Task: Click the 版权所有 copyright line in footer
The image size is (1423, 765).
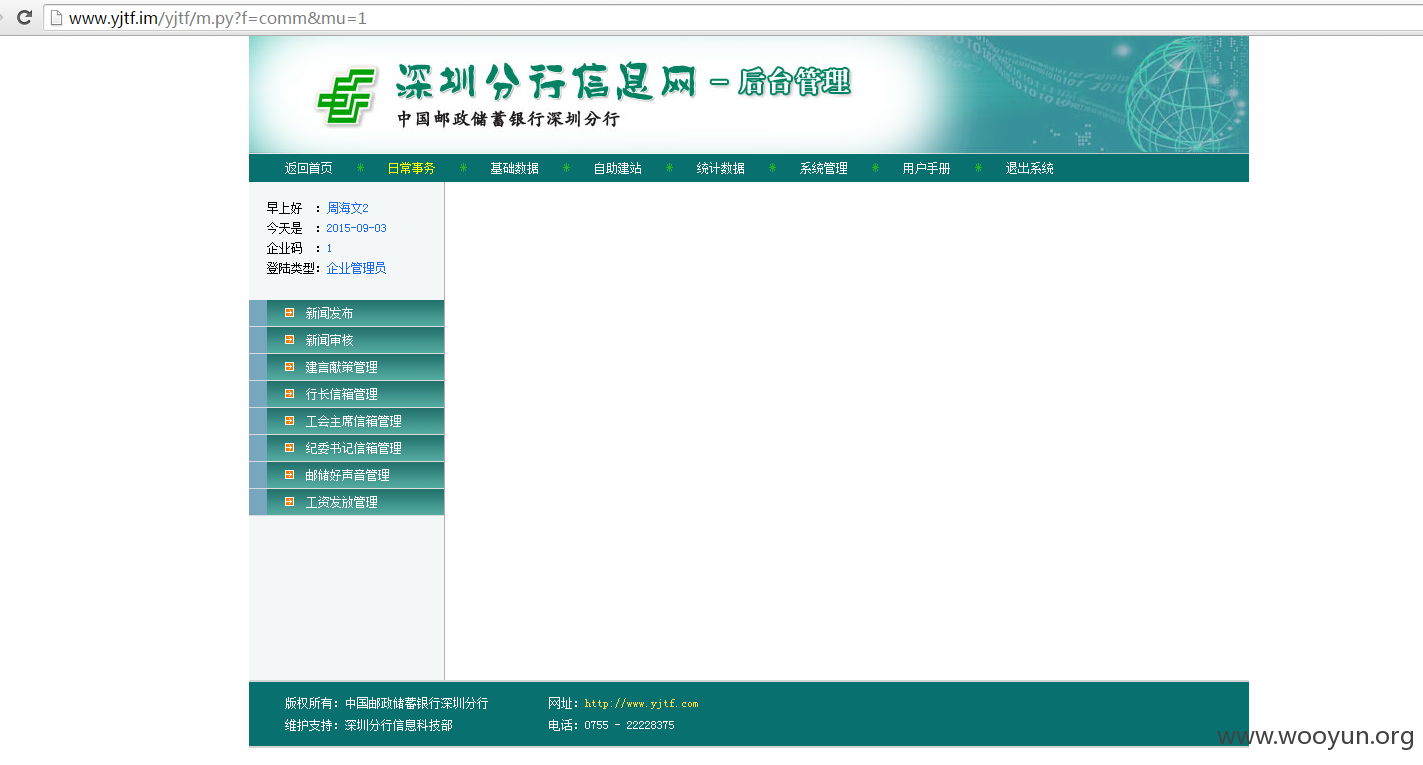Action: 386,703
